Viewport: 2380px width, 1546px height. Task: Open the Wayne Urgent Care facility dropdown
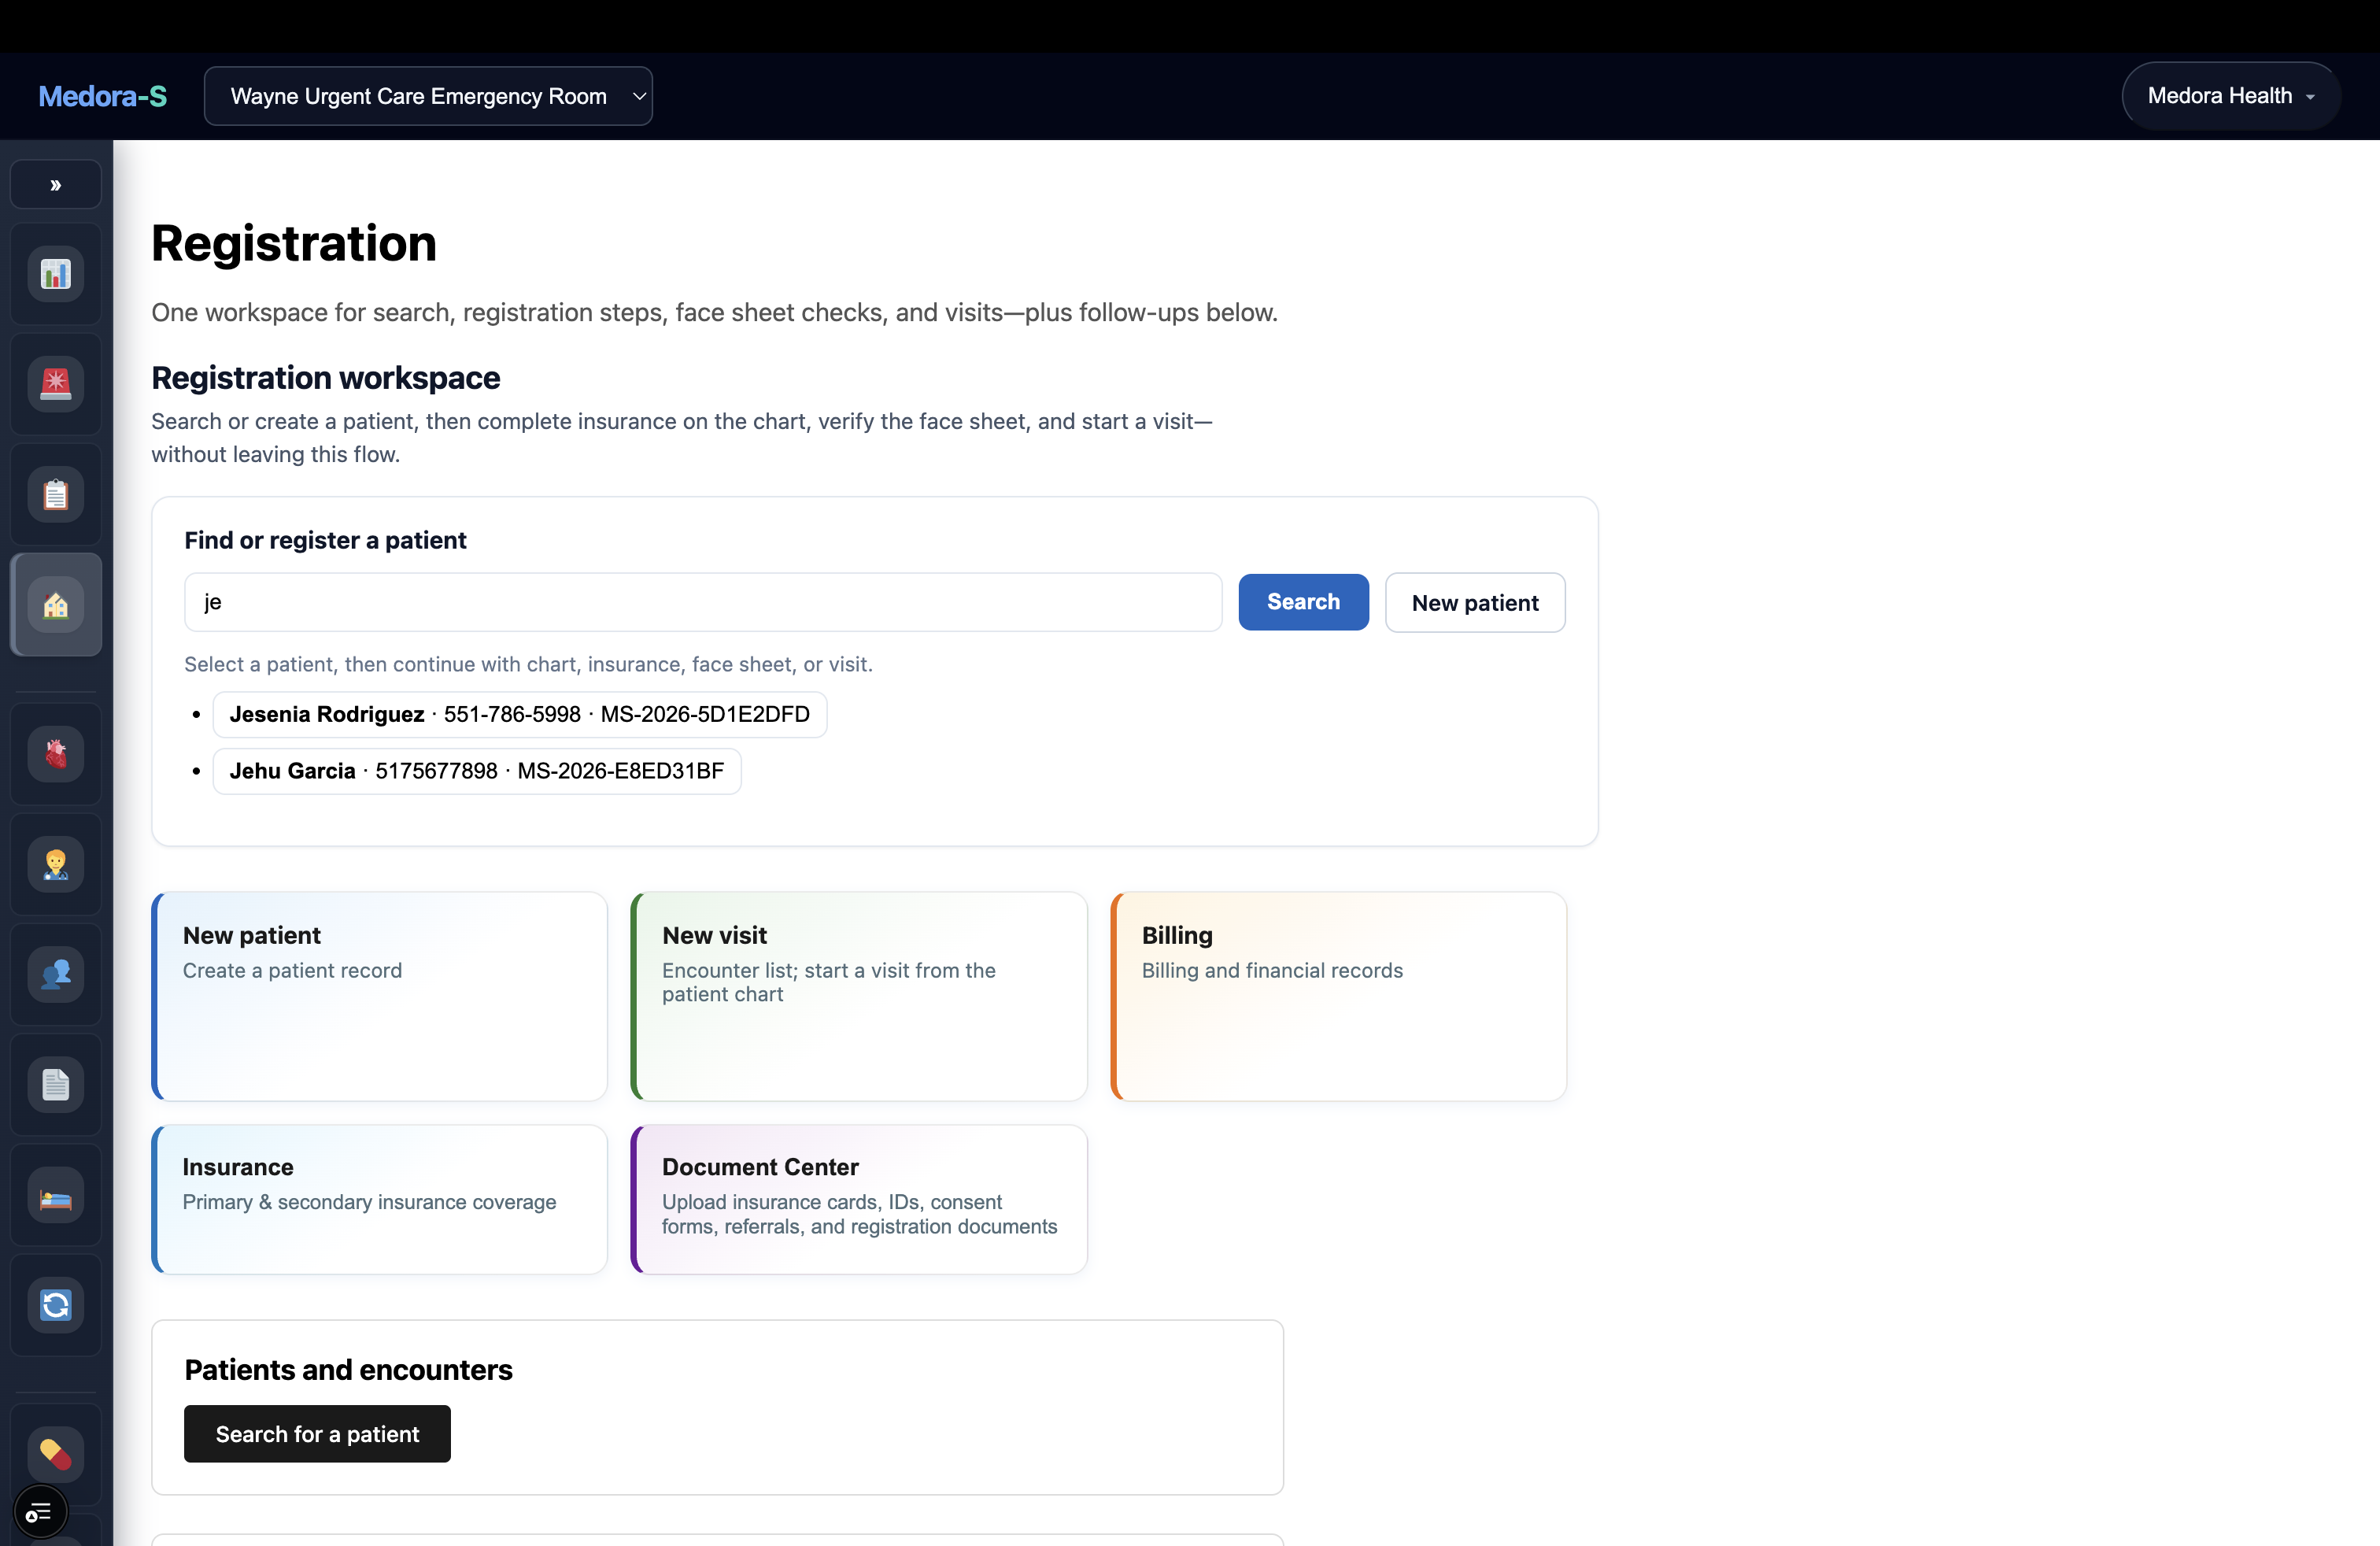coord(428,96)
